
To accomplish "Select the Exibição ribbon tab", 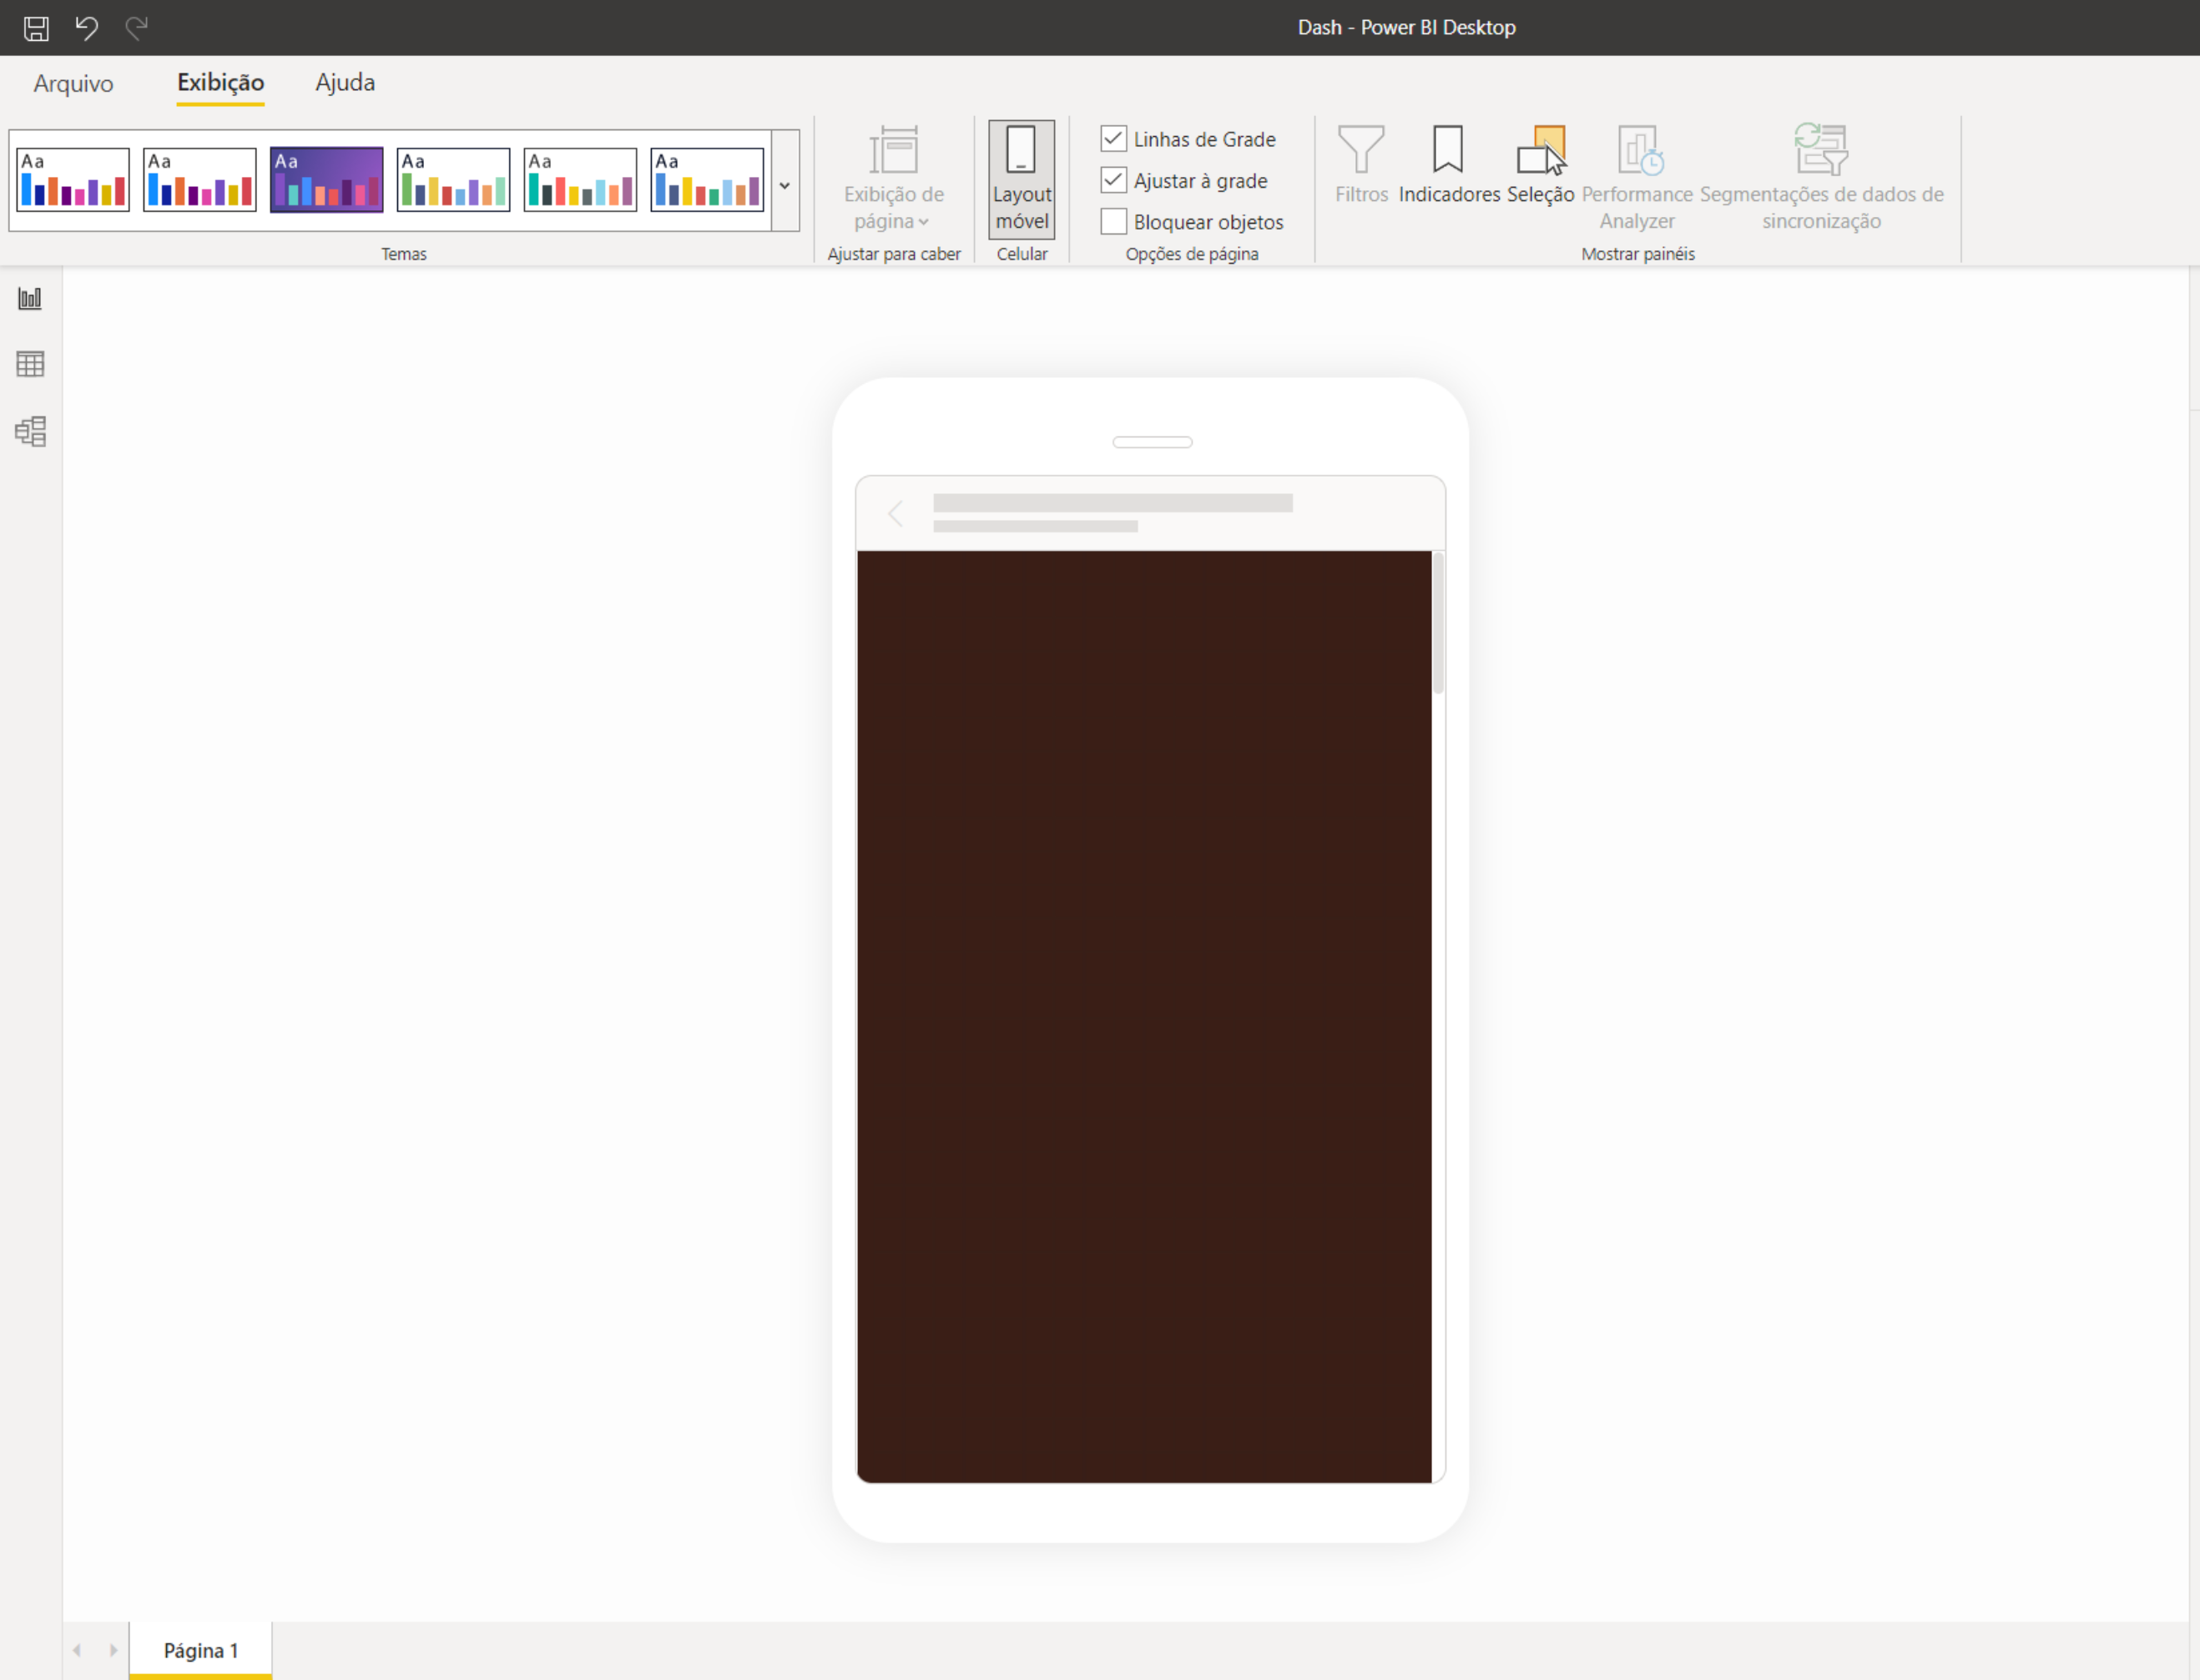I will [220, 83].
